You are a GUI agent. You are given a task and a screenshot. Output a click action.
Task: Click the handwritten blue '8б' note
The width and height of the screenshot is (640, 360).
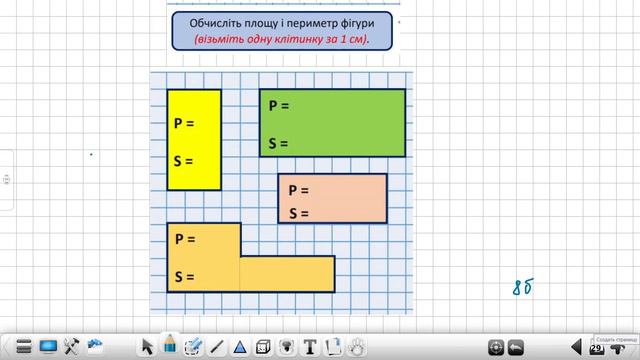tap(523, 287)
